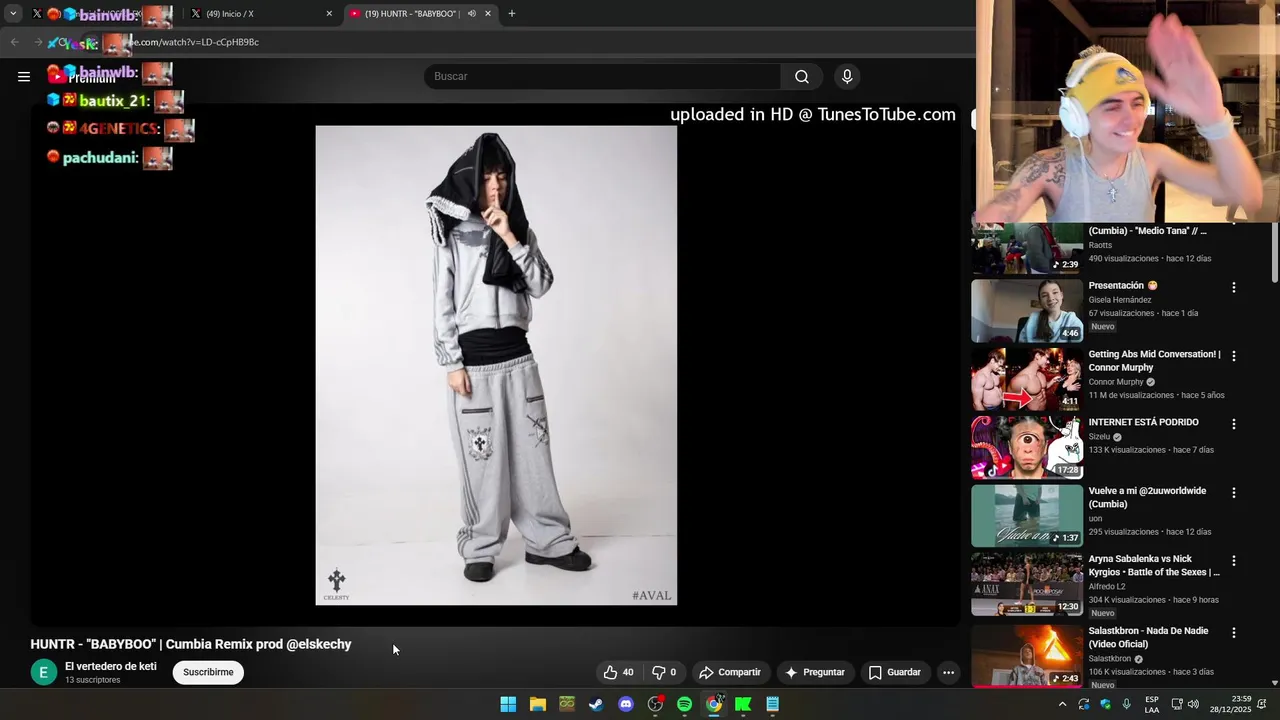
Task: Open El vertedero de keti channel name
Action: [111, 666]
